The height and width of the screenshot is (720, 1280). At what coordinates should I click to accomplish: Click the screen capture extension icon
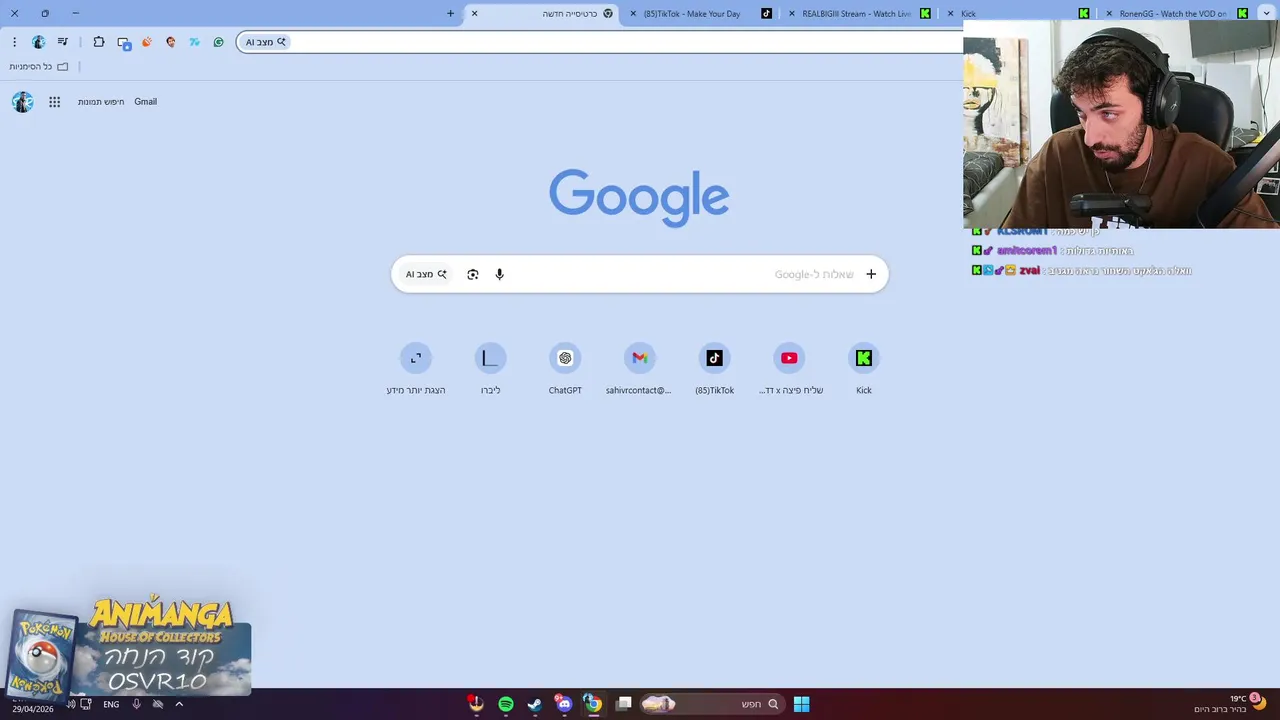tap(124, 43)
